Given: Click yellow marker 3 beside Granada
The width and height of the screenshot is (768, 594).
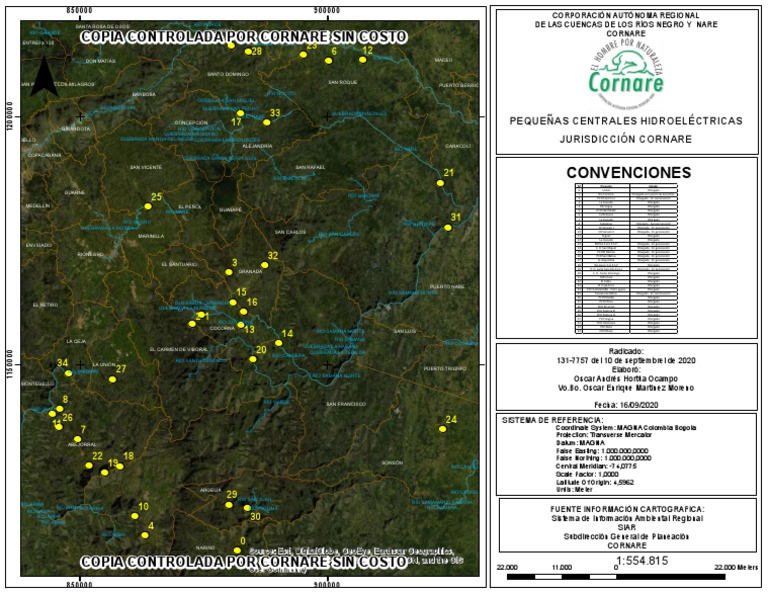Looking at the screenshot, I should click(x=229, y=272).
